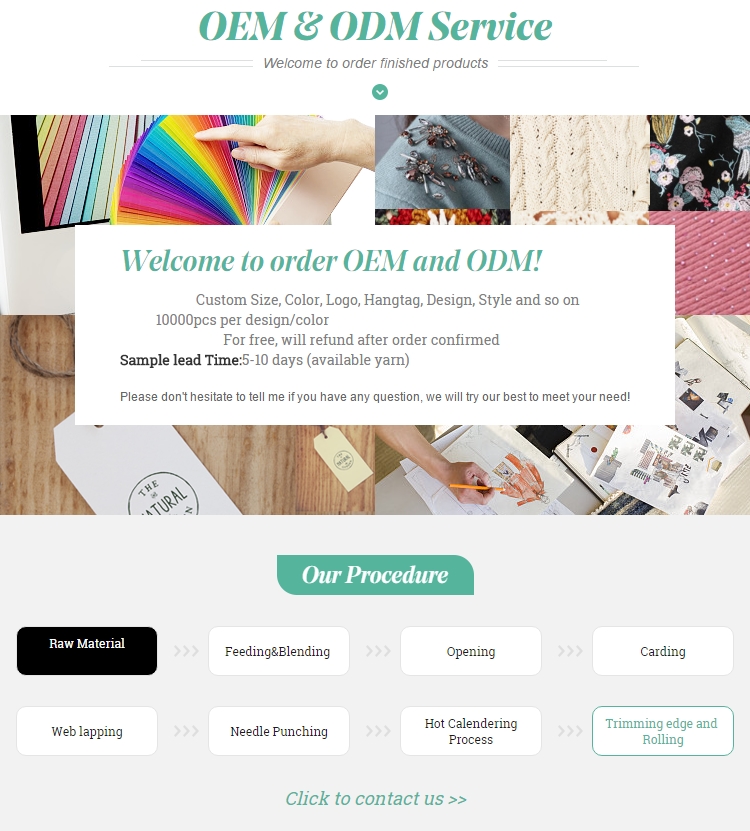Viewport: 750px width, 831px height.
Task: Open the jeweled brooch sweater image
Action: (443, 162)
